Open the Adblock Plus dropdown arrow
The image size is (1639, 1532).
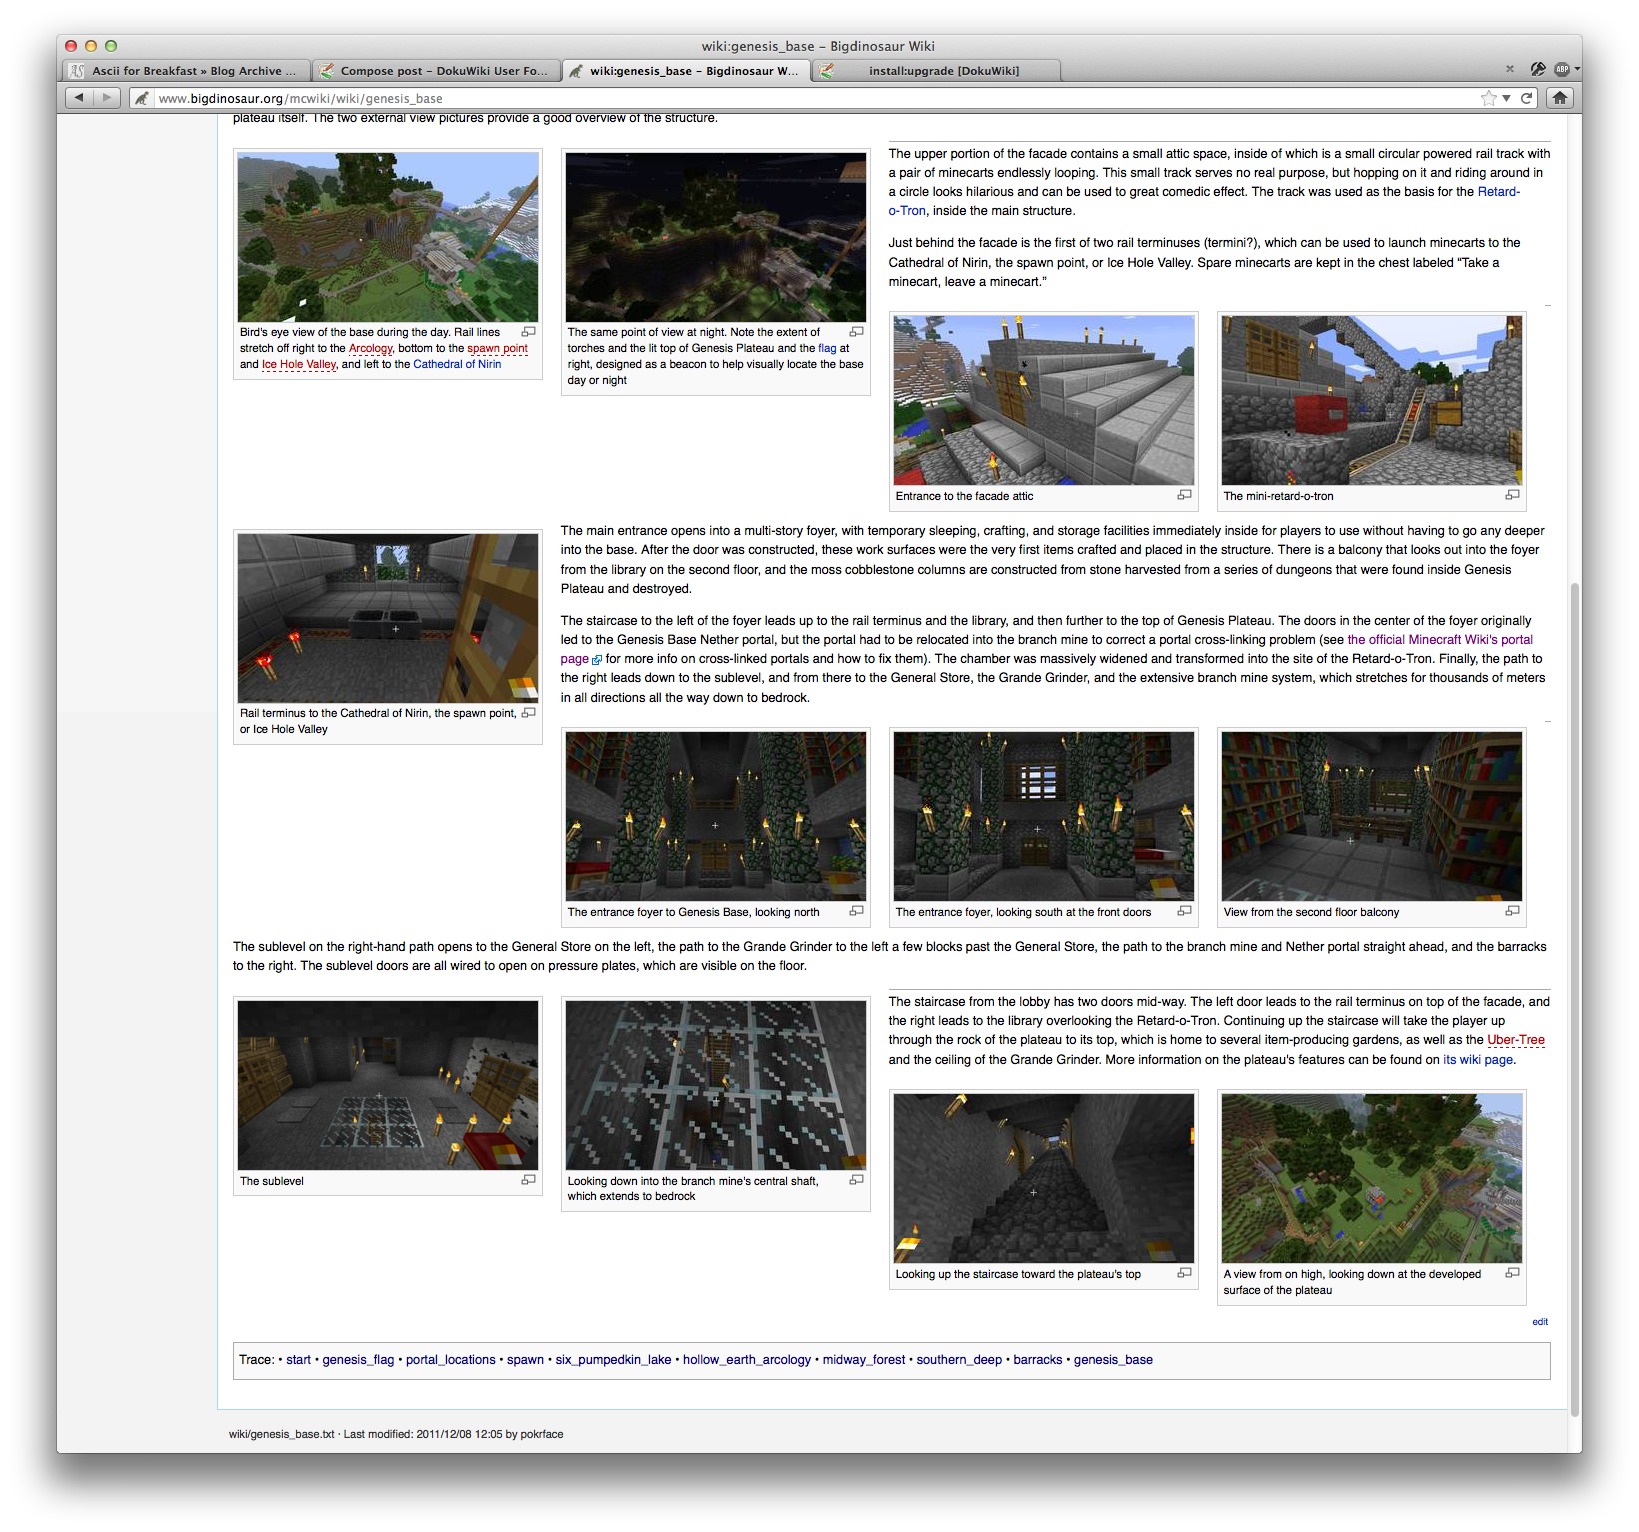1577,69
